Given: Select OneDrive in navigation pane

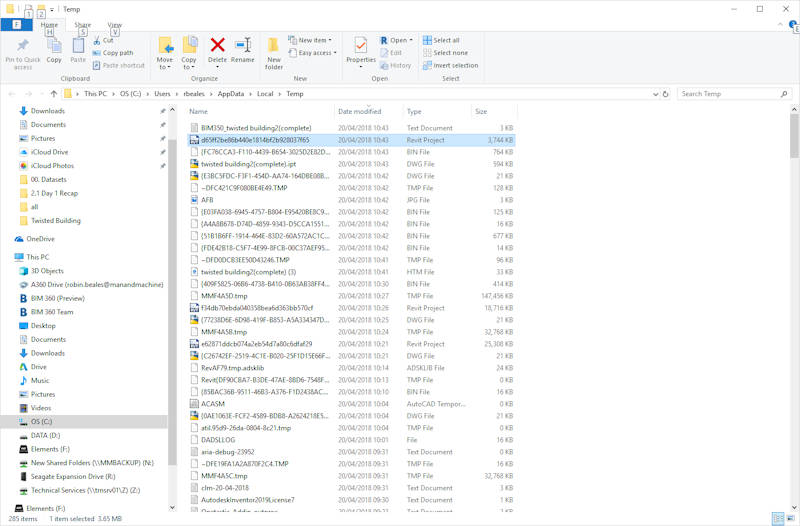Looking at the screenshot, I should pyautogui.click(x=40, y=239).
